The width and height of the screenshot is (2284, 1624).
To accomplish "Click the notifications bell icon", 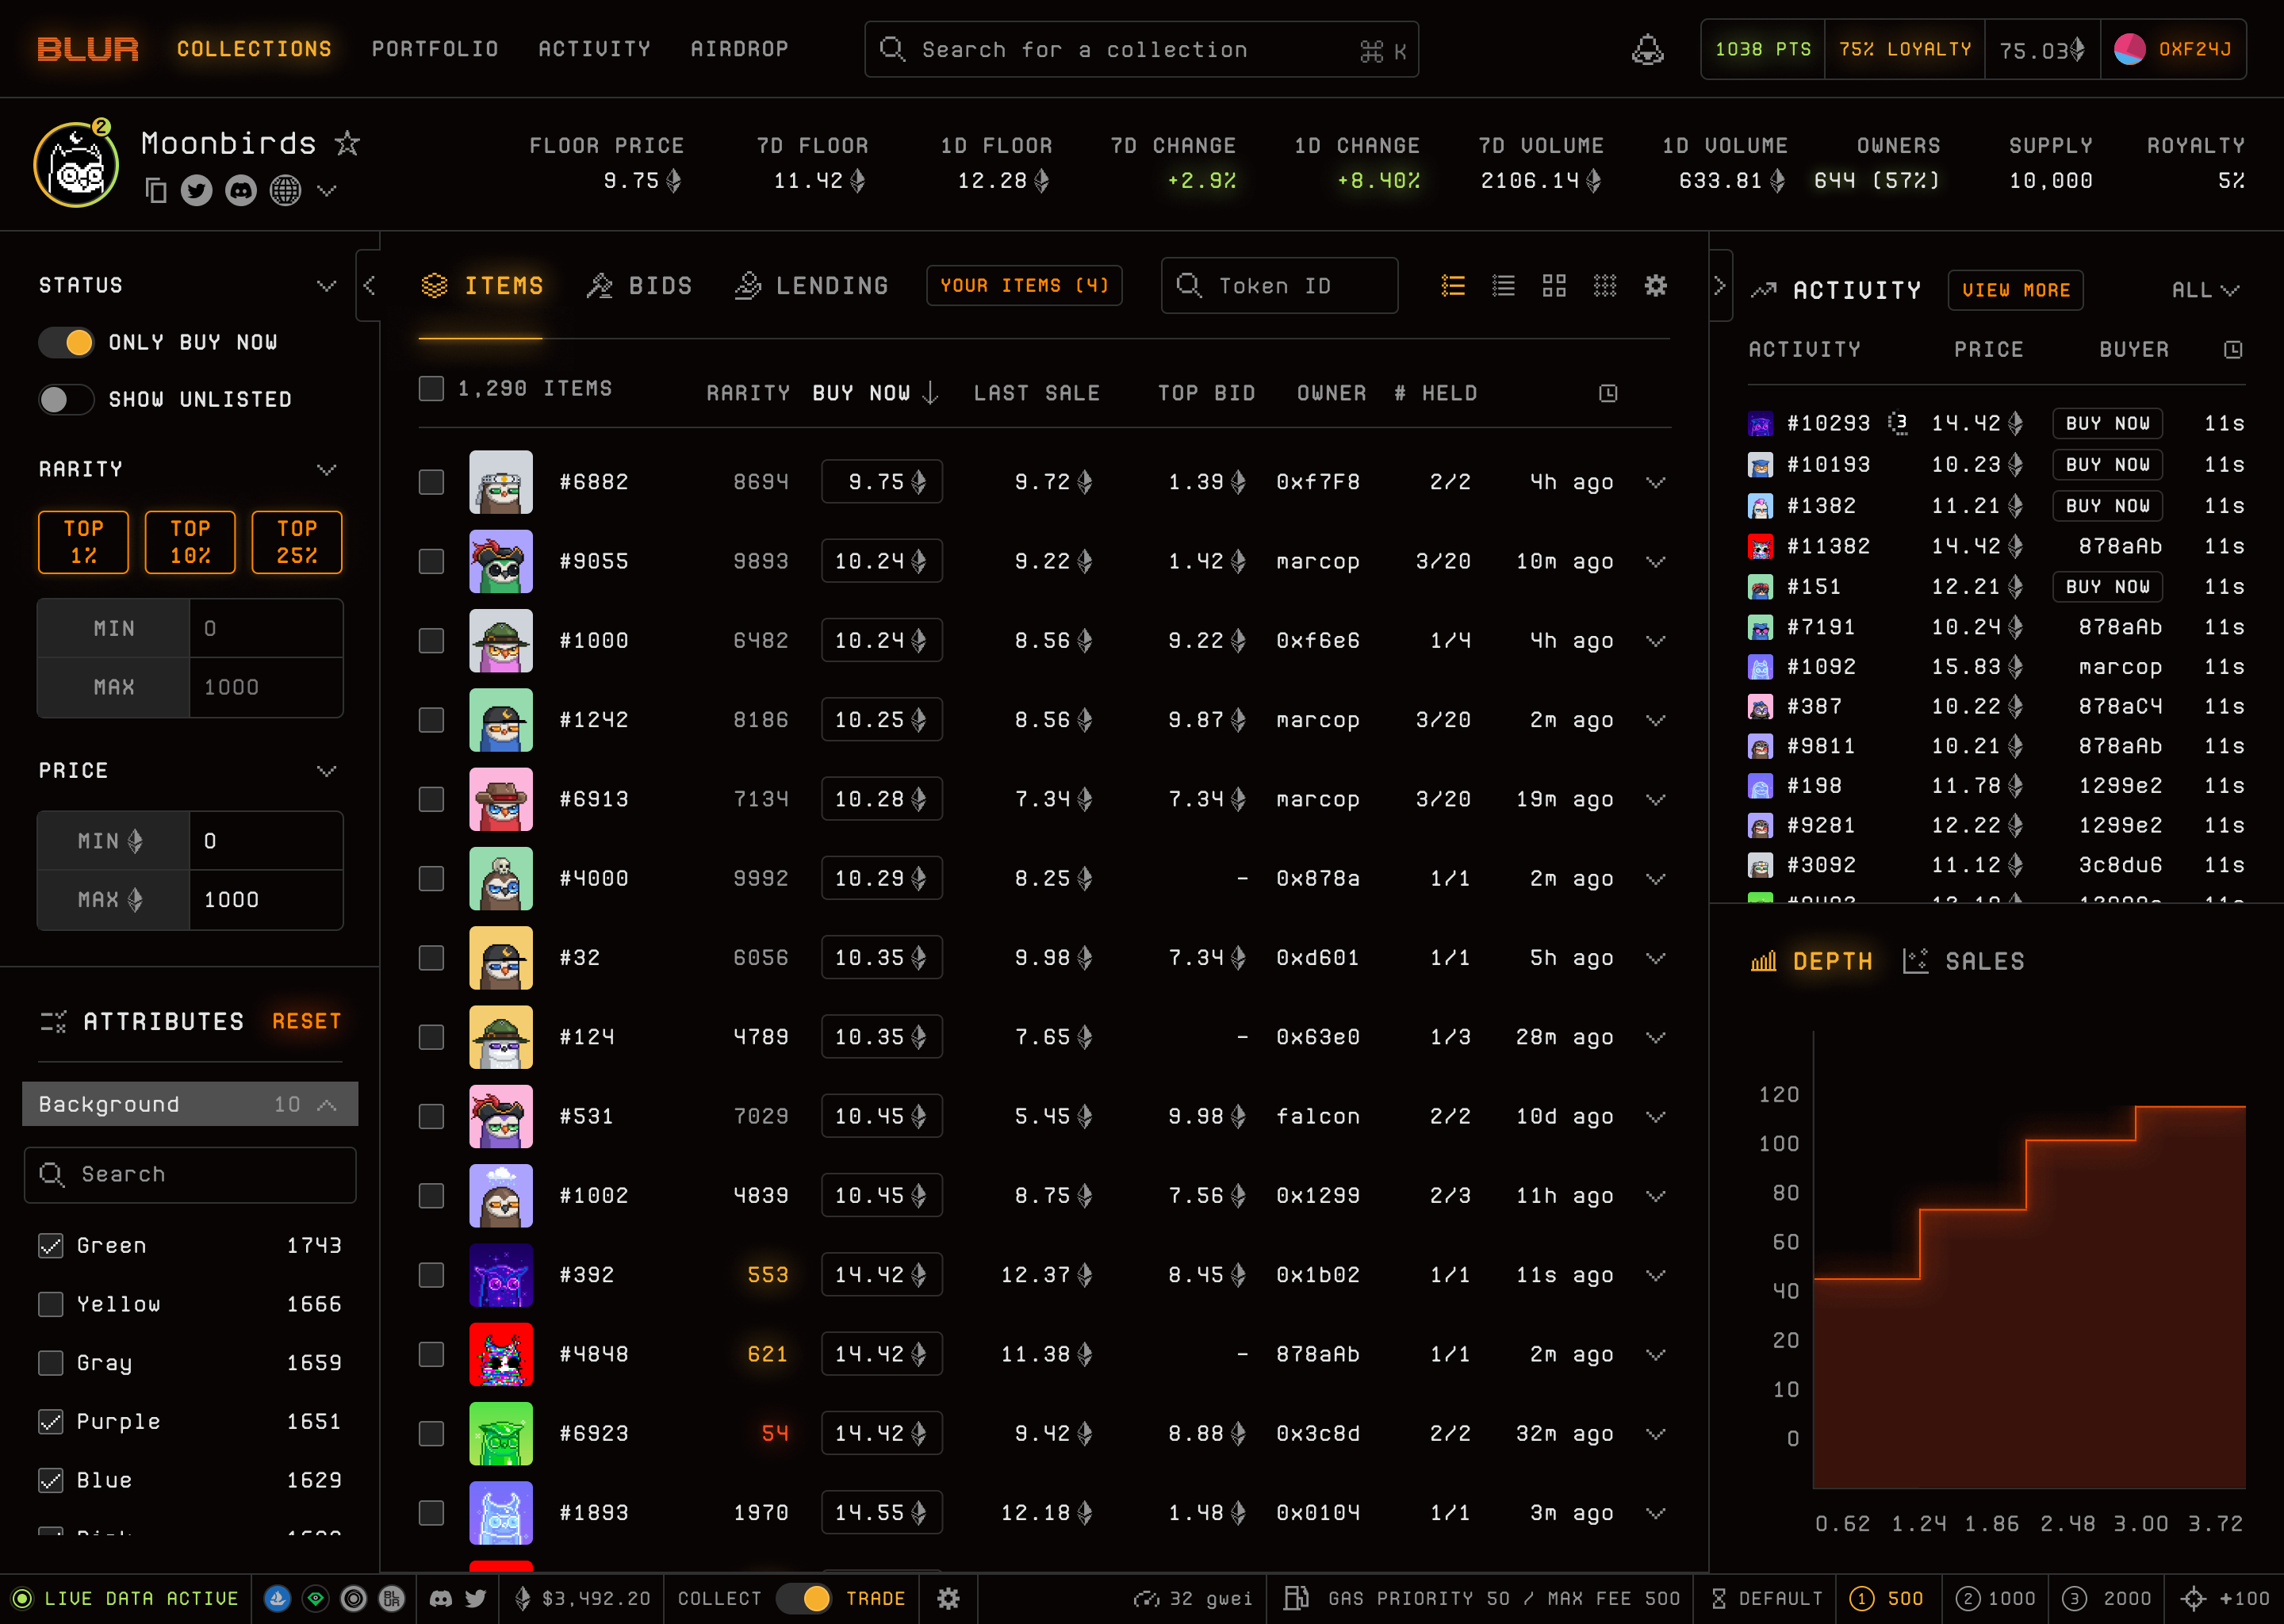I will pyautogui.click(x=1648, y=49).
